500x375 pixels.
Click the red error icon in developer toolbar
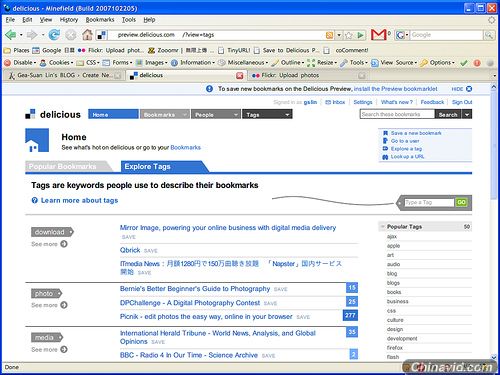[x=477, y=63]
